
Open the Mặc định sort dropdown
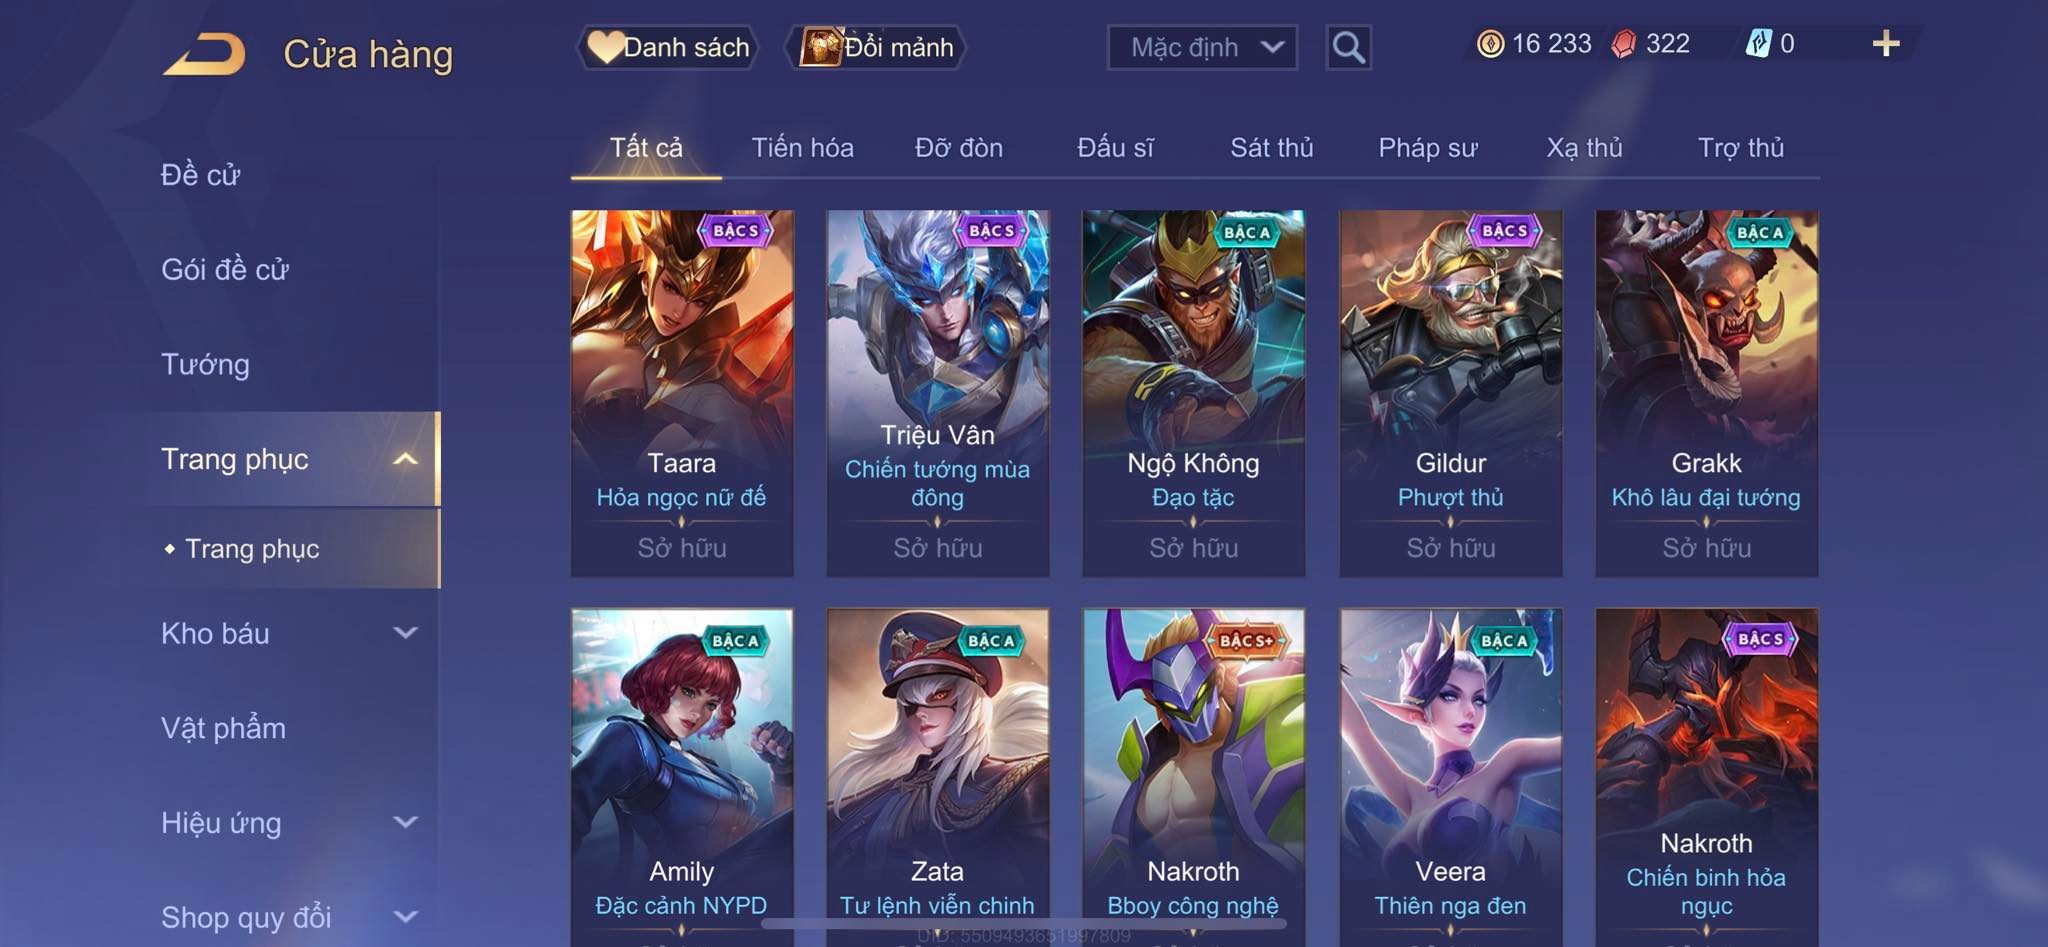coord(1202,47)
